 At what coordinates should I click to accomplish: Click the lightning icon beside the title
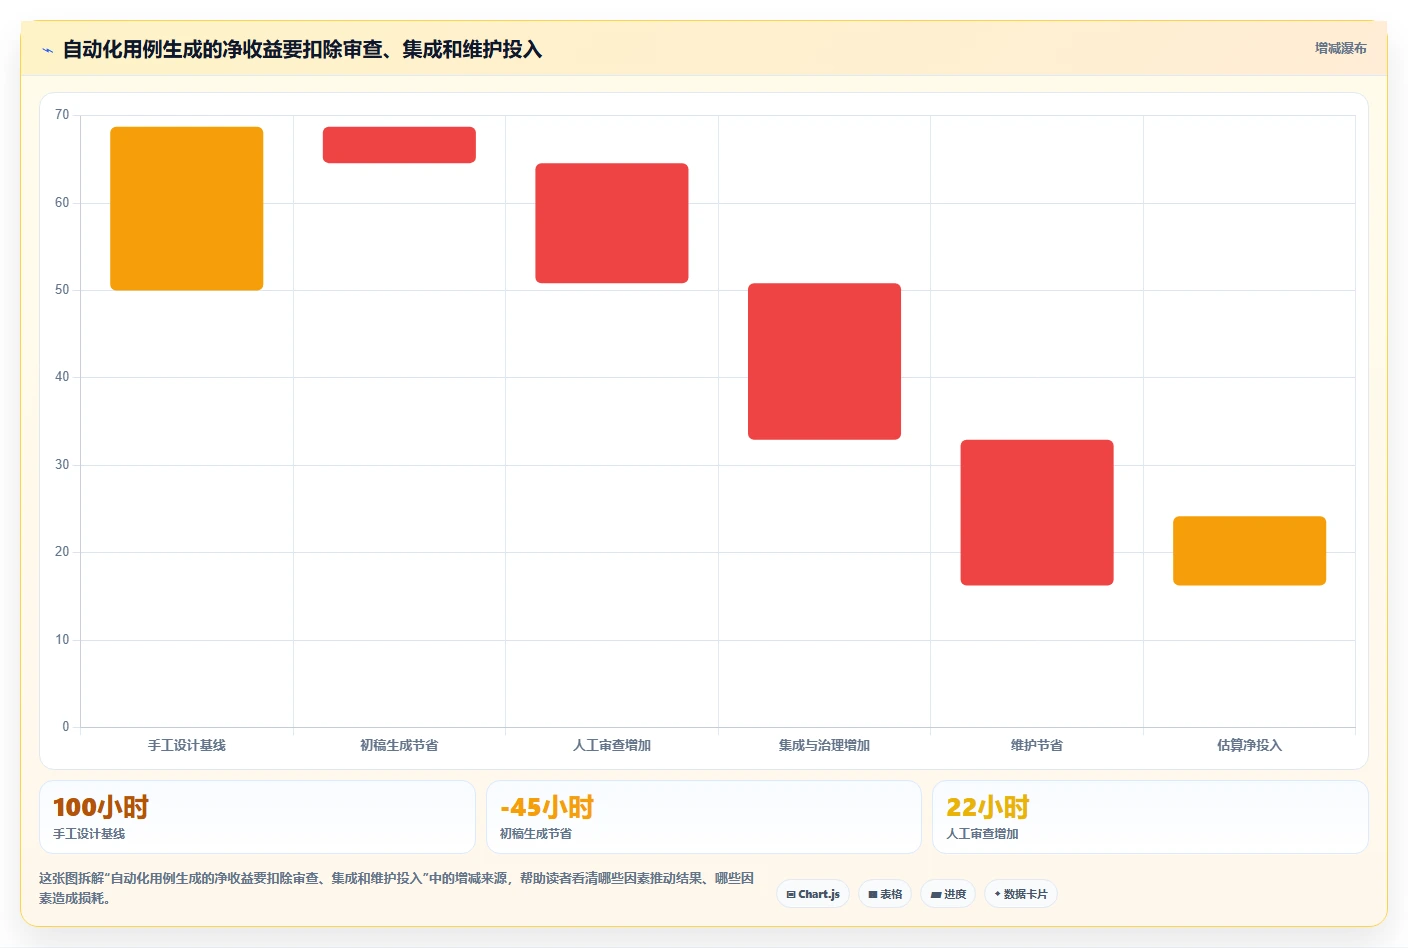click(47, 50)
